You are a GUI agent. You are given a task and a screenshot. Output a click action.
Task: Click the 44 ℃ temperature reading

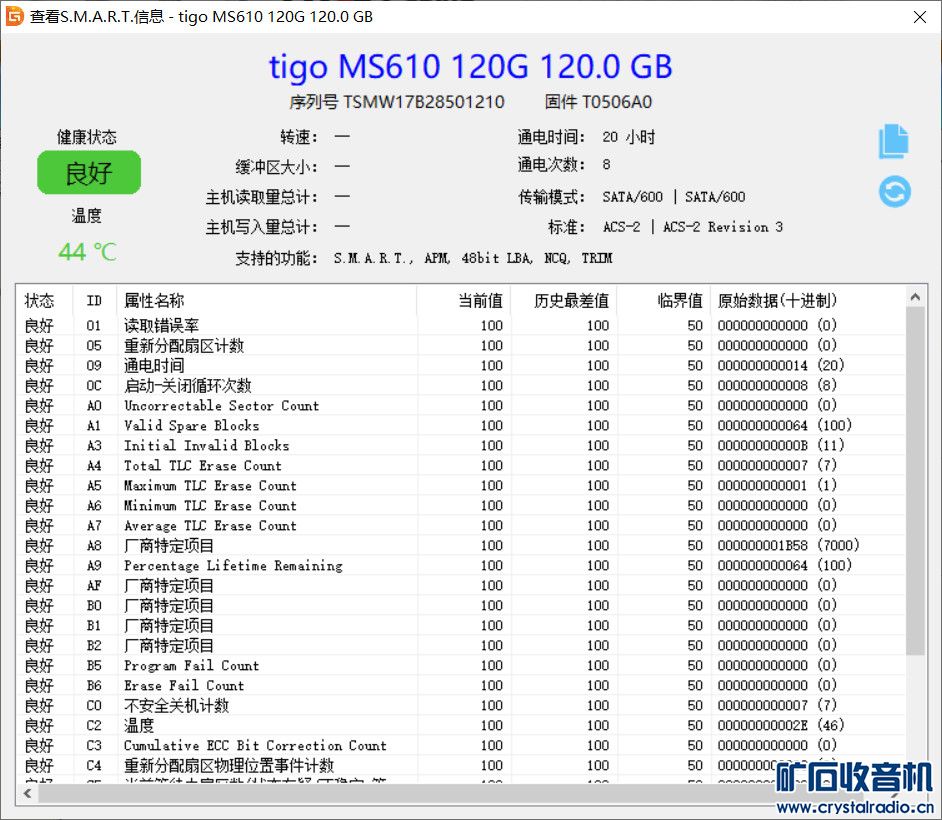[x=88, y=252]
